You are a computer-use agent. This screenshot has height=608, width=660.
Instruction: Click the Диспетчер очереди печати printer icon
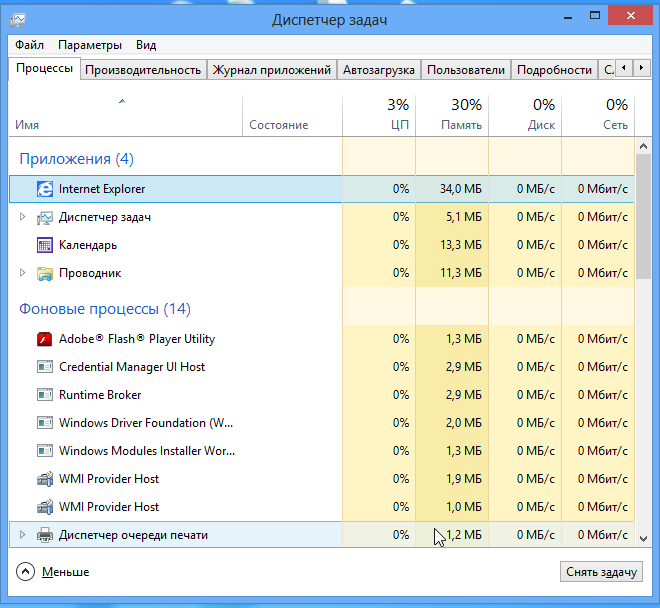(45, 535)
